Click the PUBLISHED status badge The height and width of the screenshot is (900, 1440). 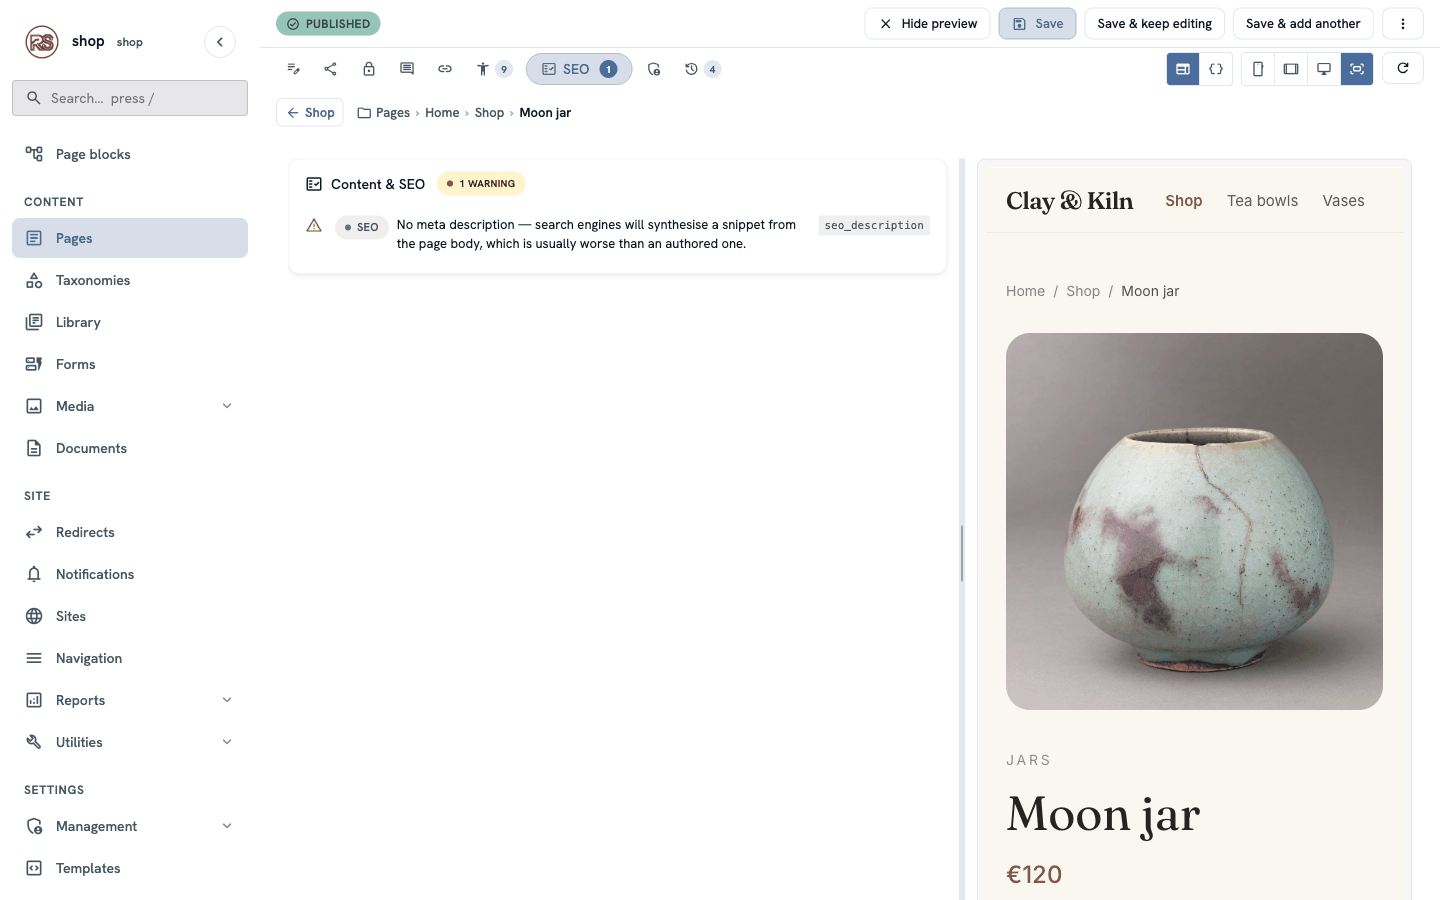click(328, 24)
